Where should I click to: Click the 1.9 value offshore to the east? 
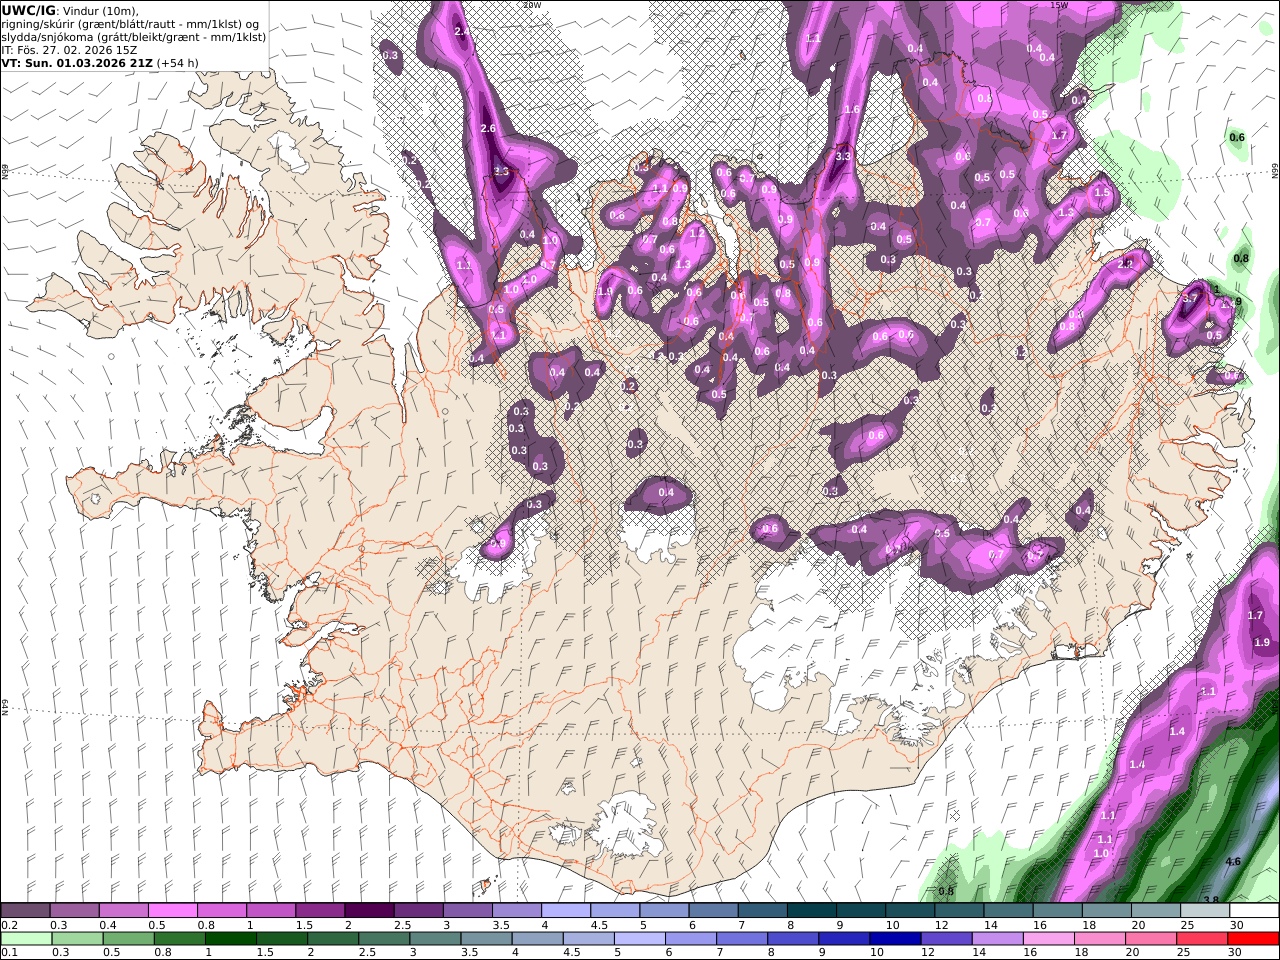[x=1262, y=642]
